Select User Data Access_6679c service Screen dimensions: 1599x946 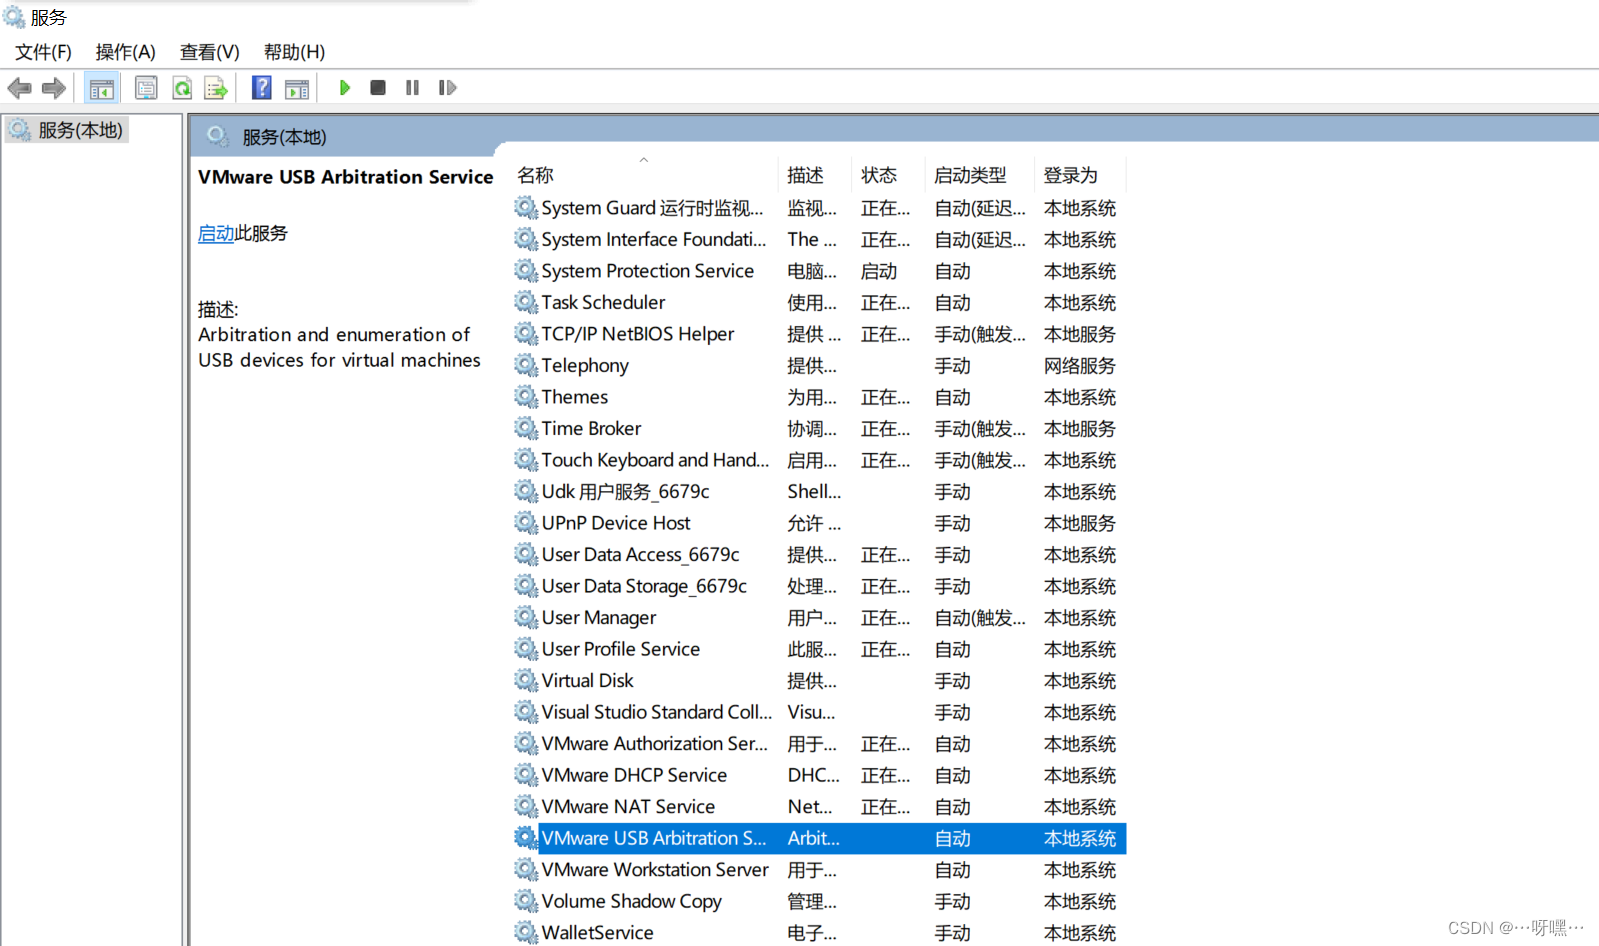pyautogui.click(x=820, y=554)
